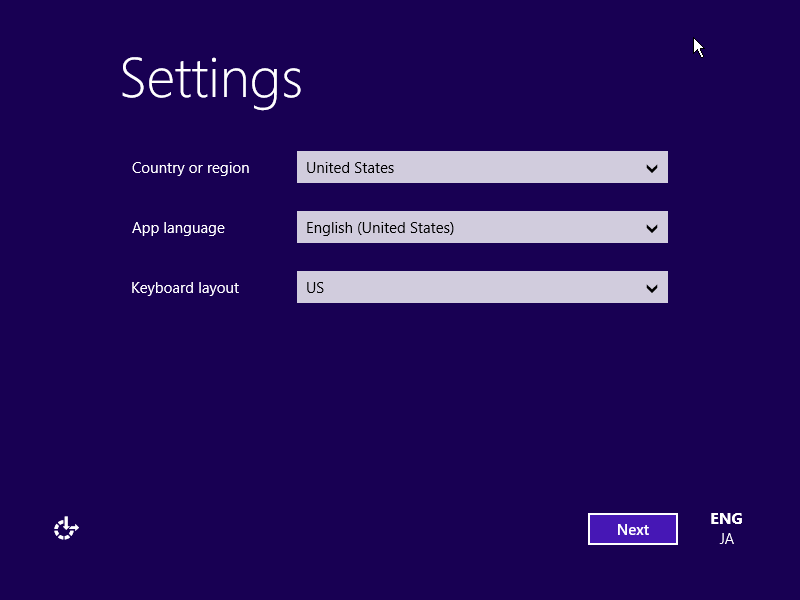Click the Keyboard layout label
This screenshot has width=800, height=600.
pyautogui.click(x=185, y=287)
